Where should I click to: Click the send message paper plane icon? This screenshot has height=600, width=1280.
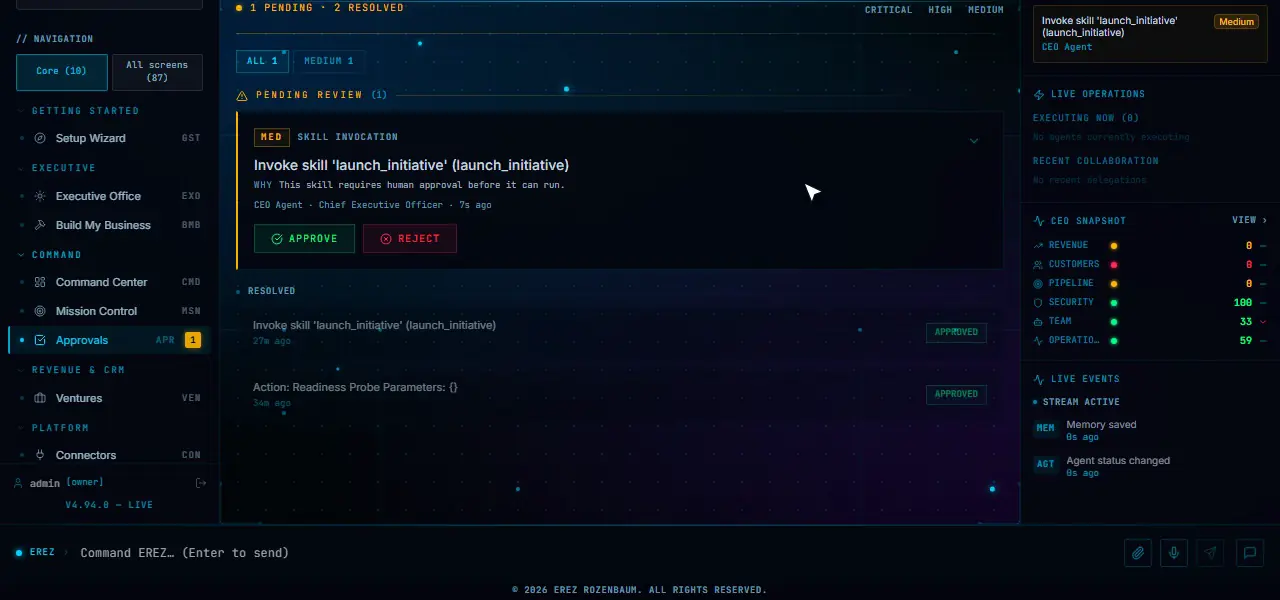point(1211,552)
